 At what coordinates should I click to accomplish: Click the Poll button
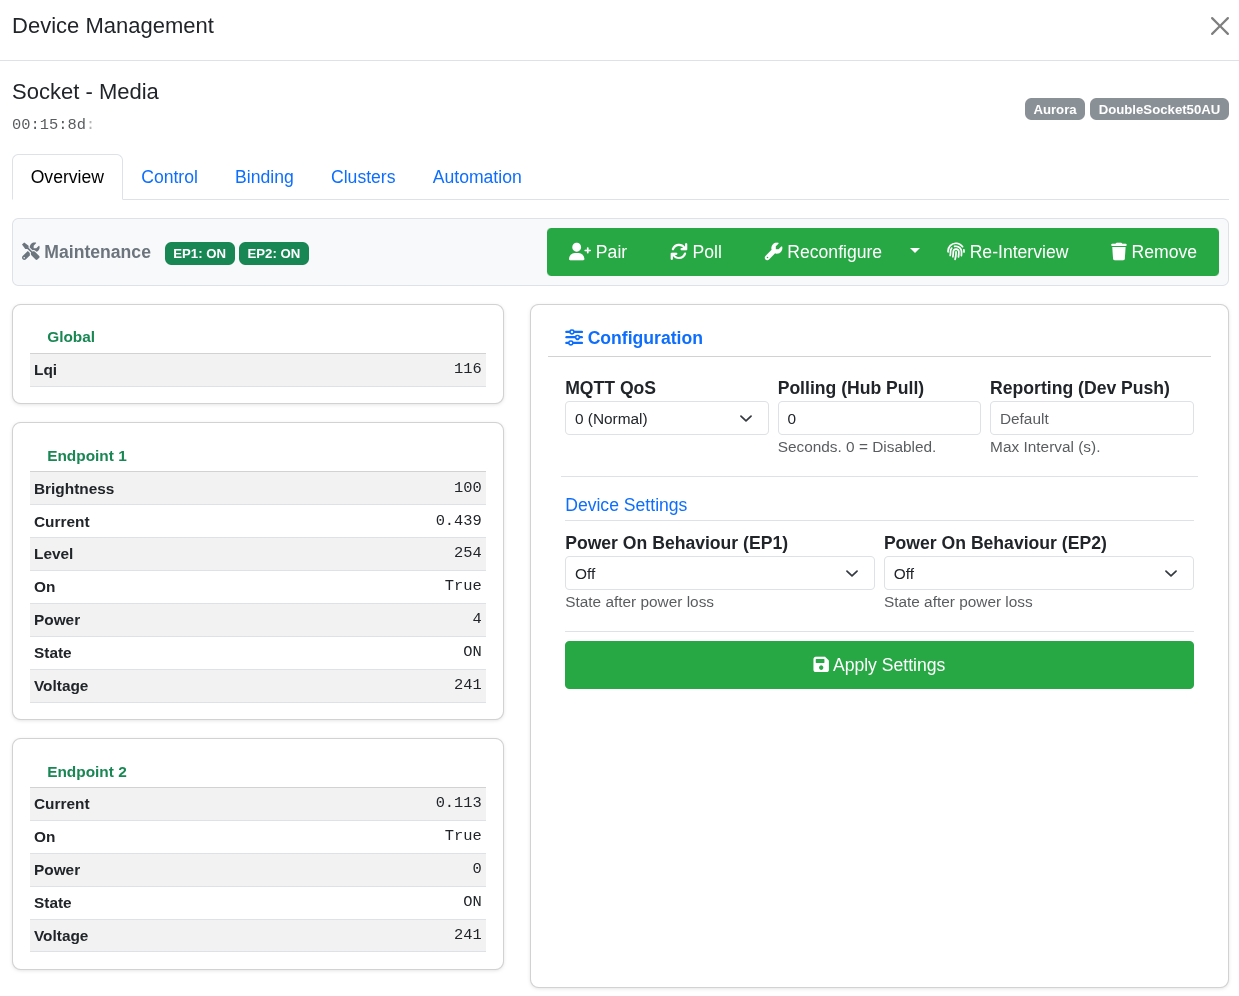pos(696,252)
